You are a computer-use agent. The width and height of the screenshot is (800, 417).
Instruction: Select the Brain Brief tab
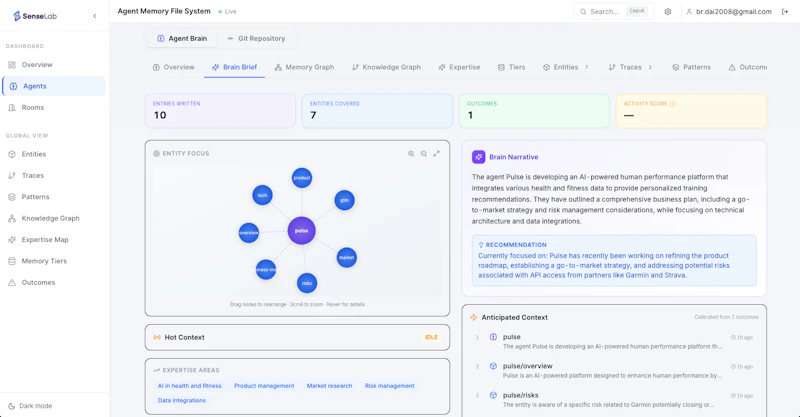tap(234, 67)
